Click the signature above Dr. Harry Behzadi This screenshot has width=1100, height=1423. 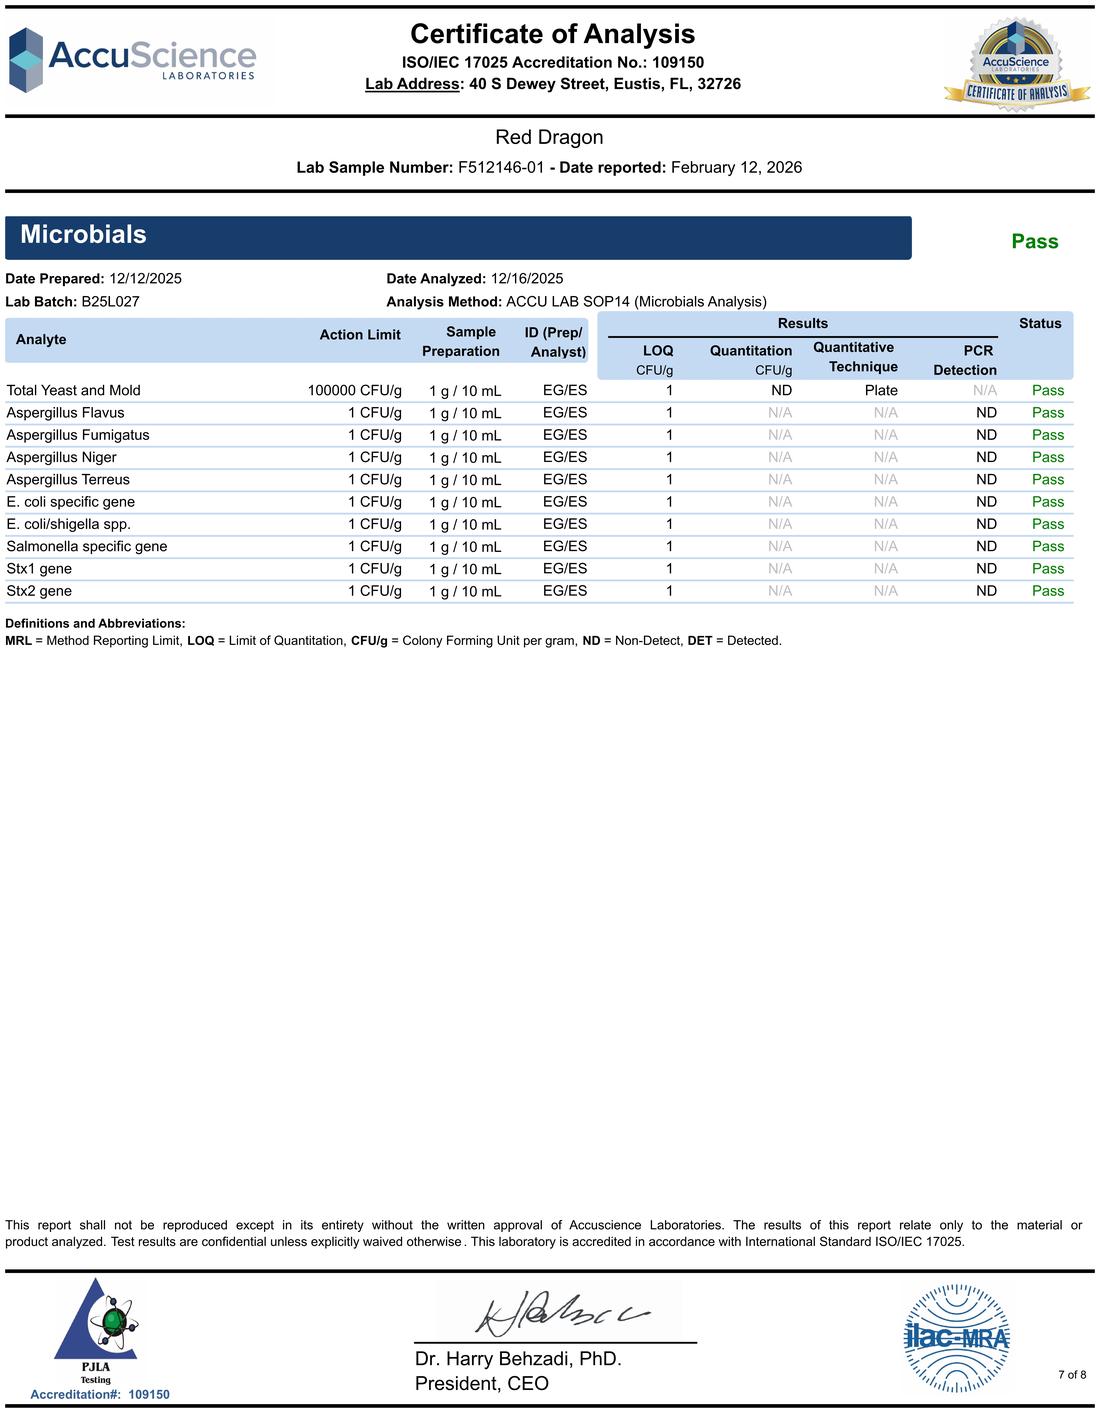click(x=562, y=1313)
